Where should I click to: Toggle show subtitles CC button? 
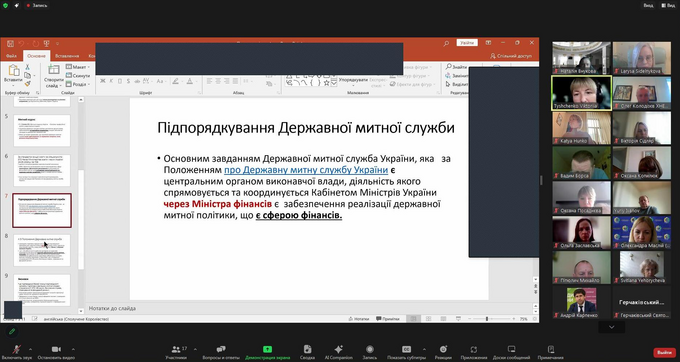[x=406, y=349]
